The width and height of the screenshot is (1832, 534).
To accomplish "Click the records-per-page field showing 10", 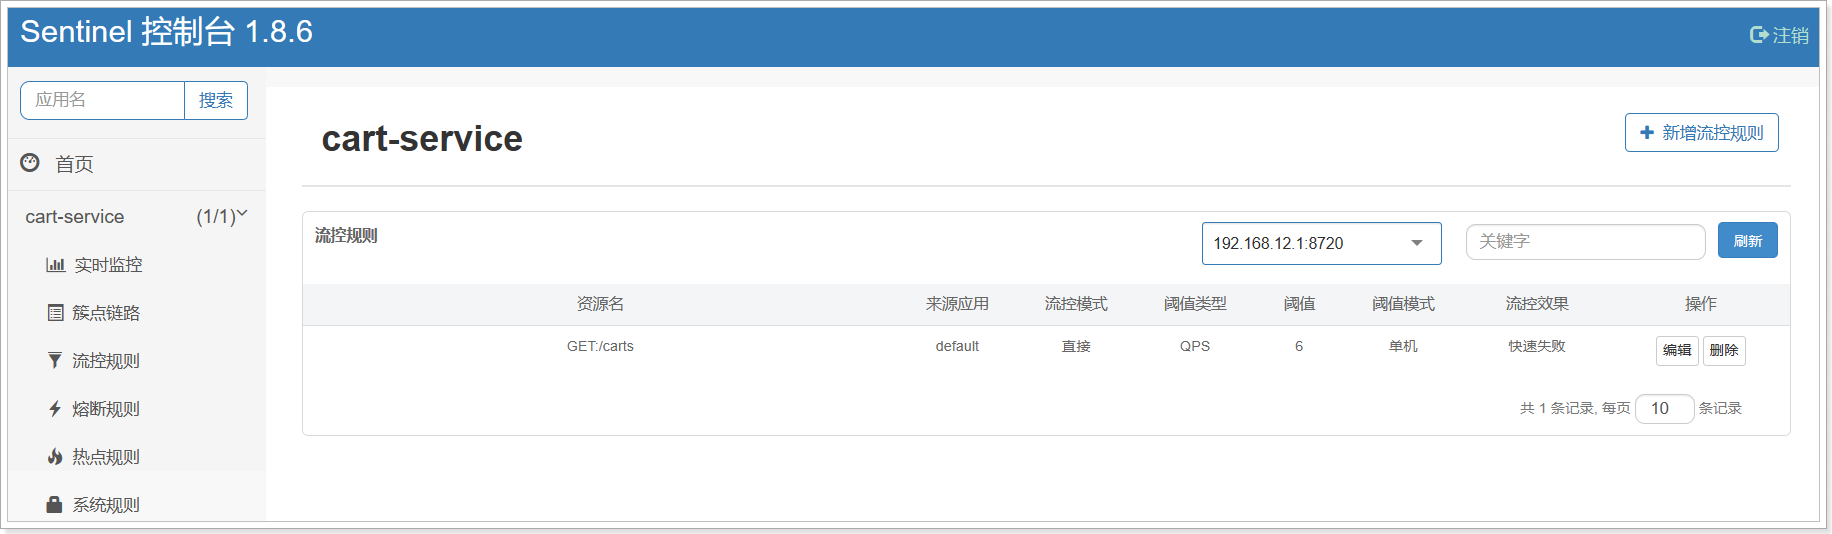I will 1664,408.
